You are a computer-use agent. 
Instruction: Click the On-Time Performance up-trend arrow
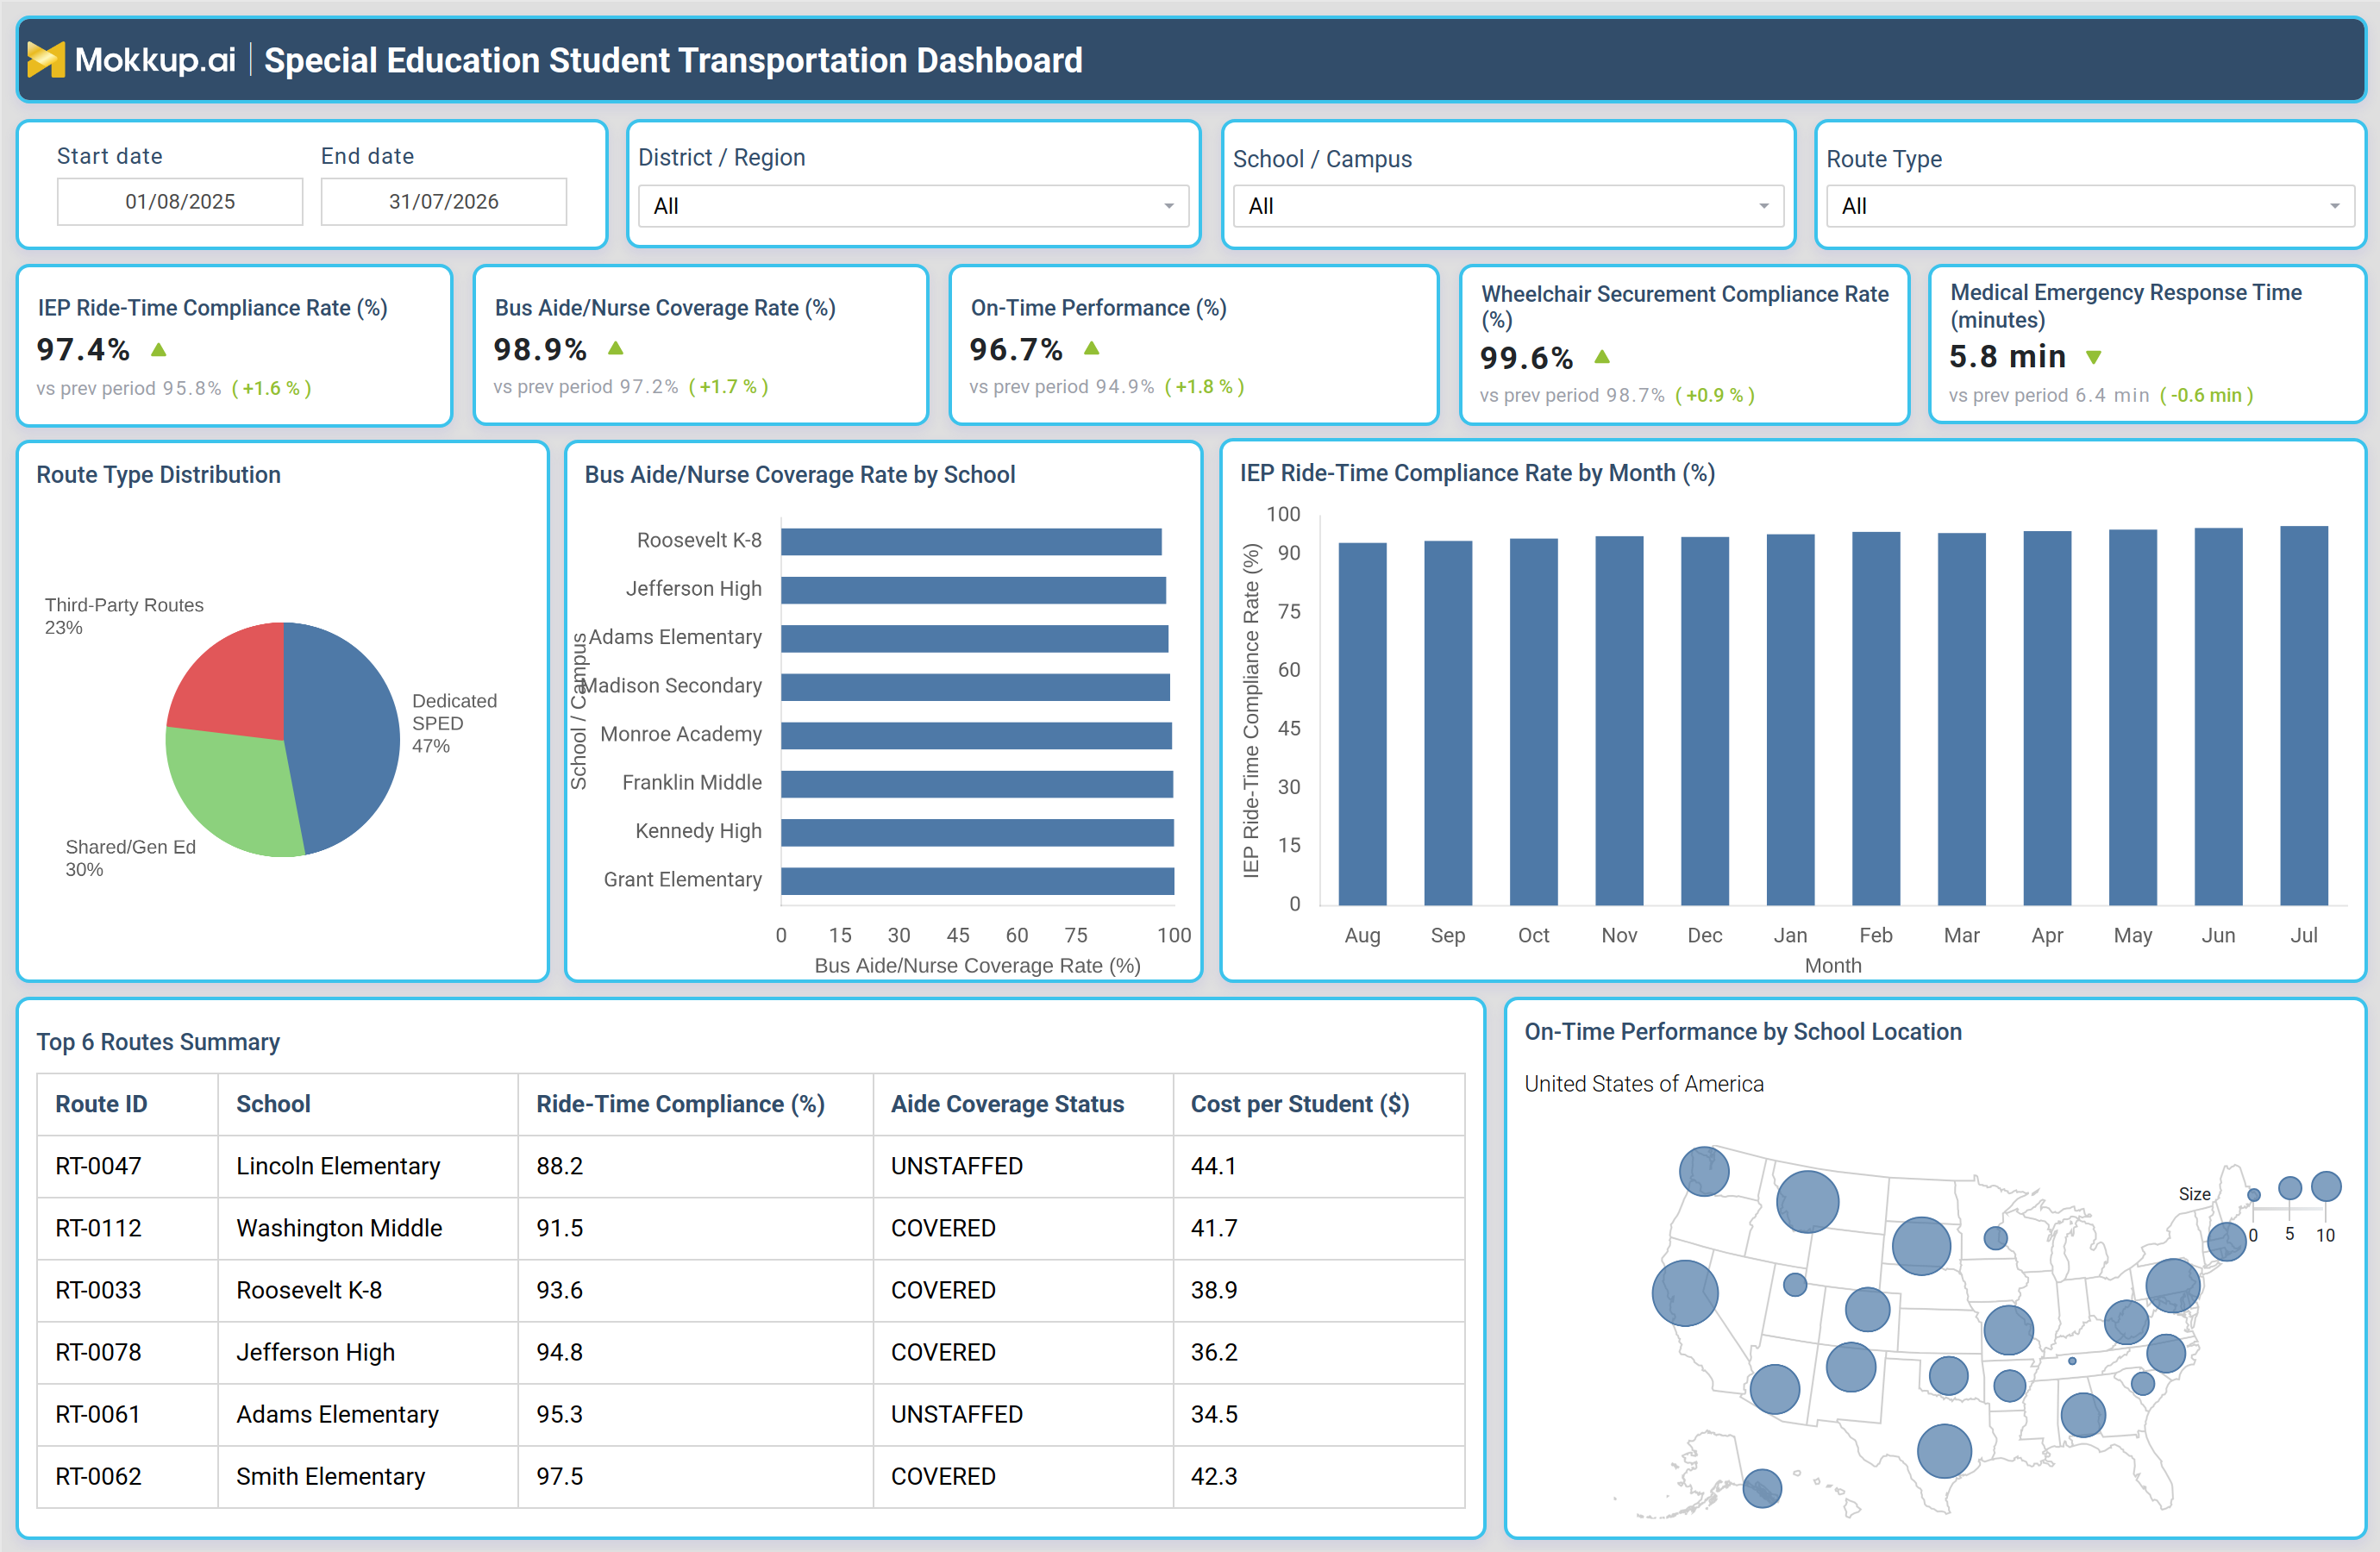(1092, 348)
